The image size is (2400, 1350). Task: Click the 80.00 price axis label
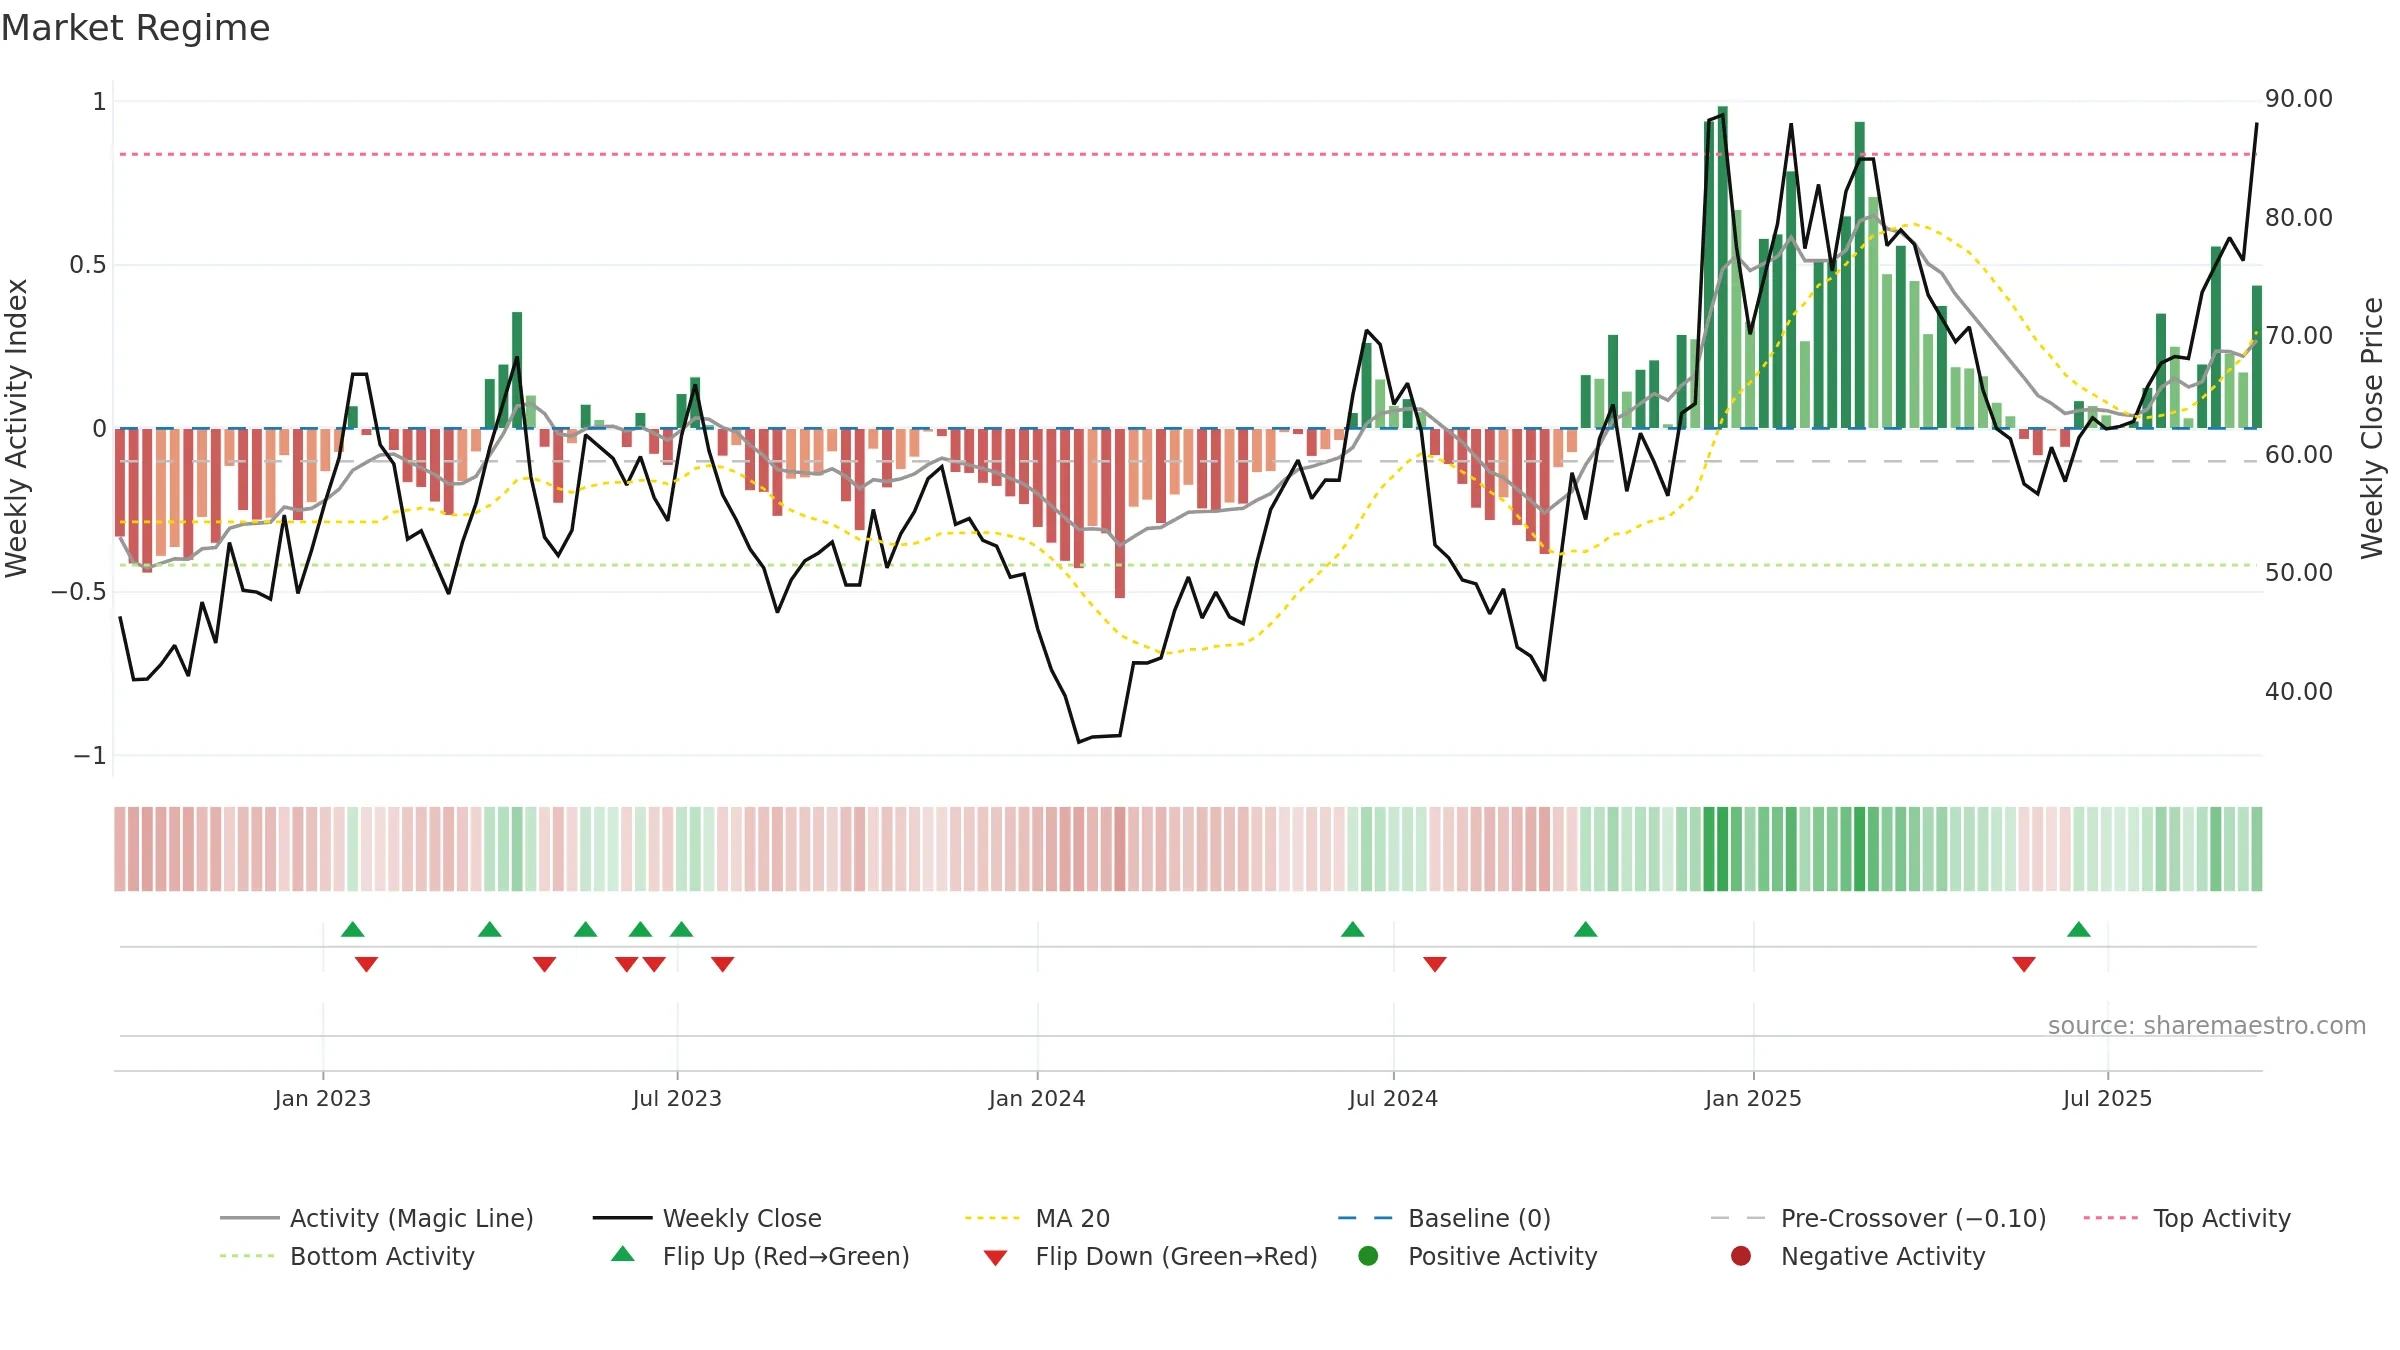point(2299,217)
